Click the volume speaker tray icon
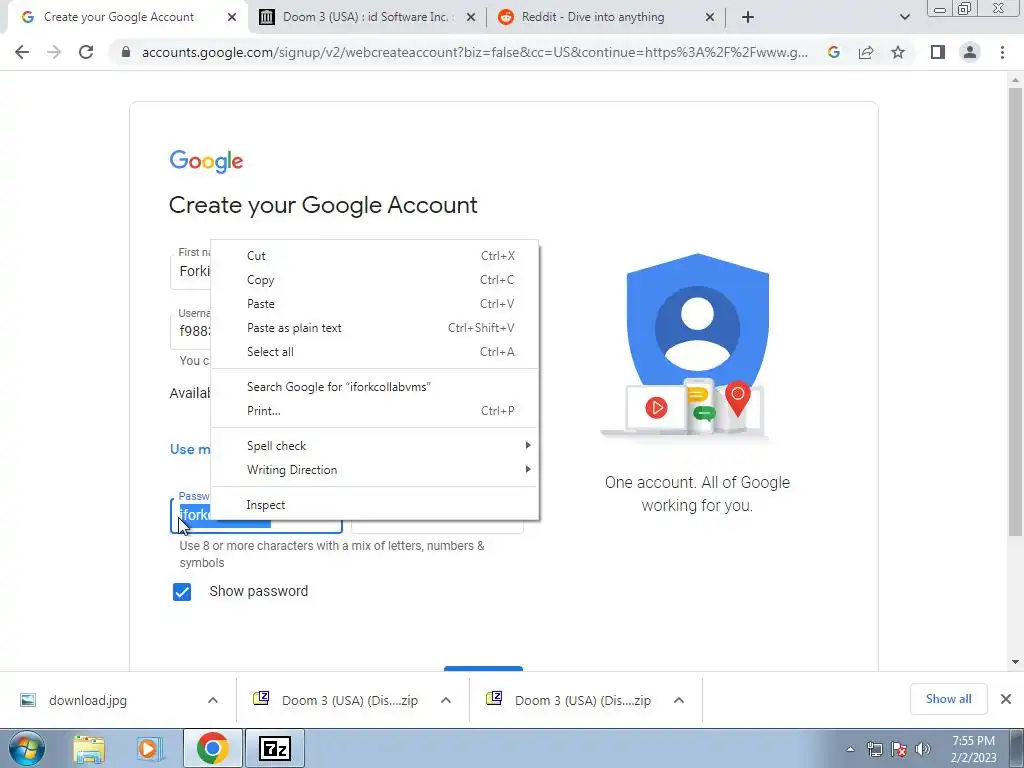This screenshot has height=768, width=1024. (x=923, y=749)
